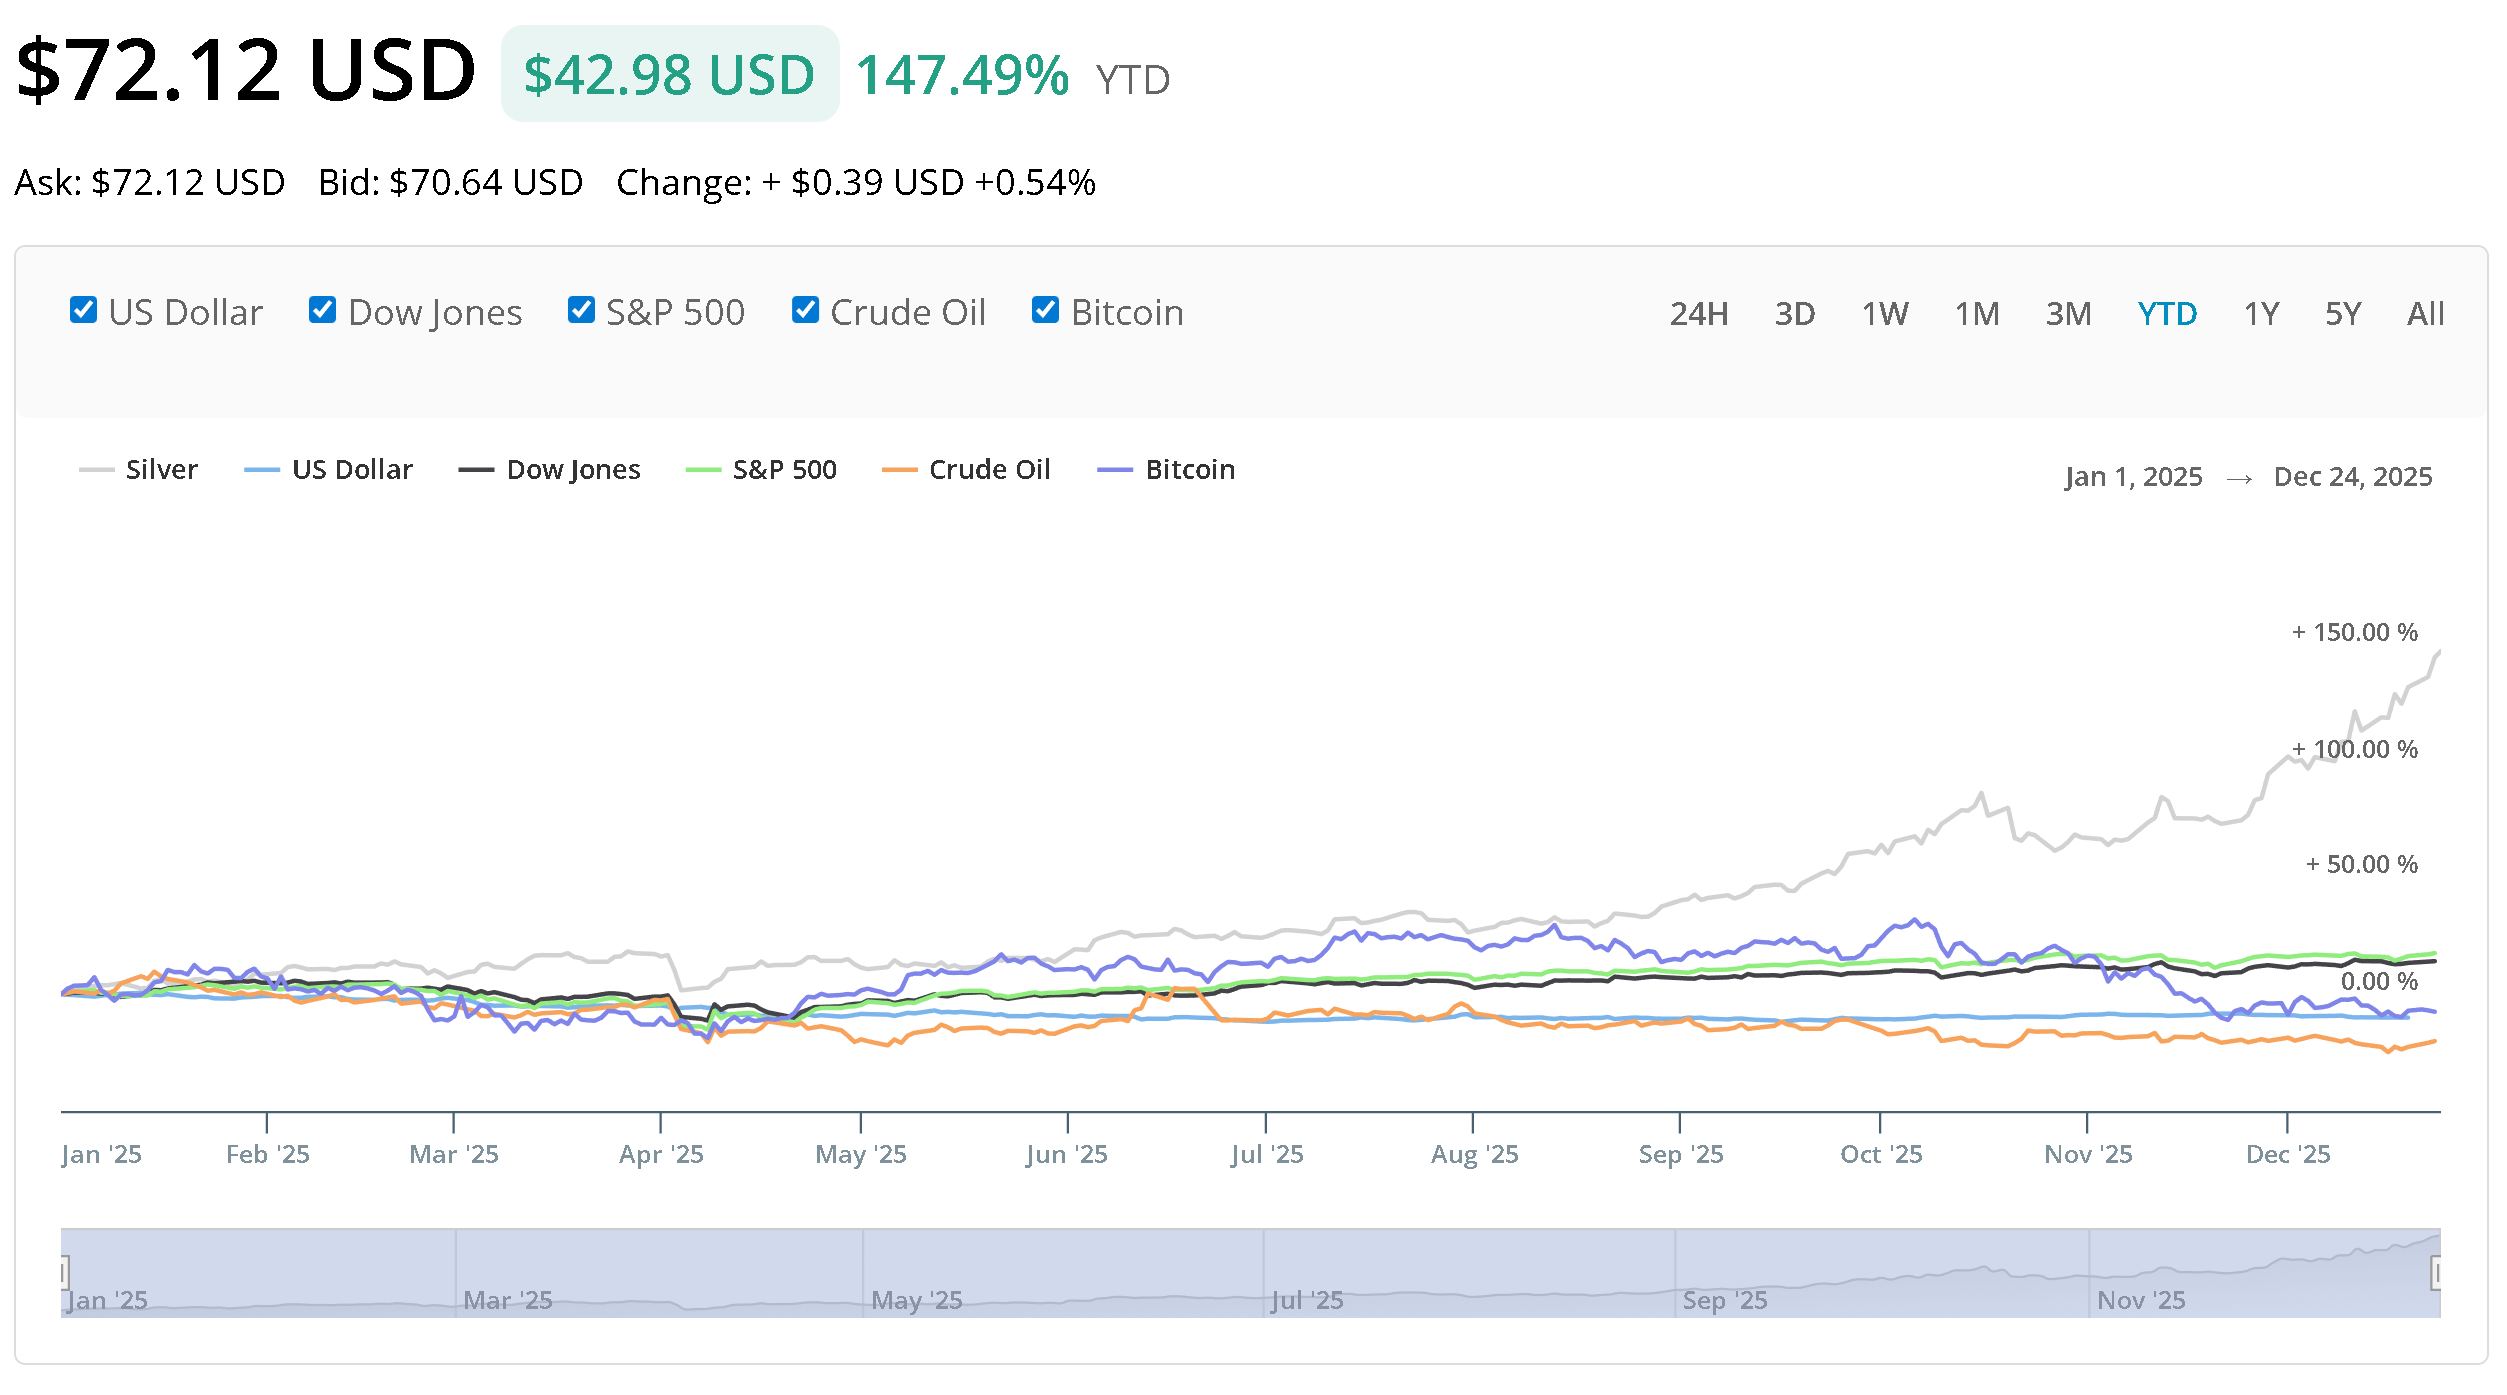Choose the 3M chart period

(x=2068, y=314)
